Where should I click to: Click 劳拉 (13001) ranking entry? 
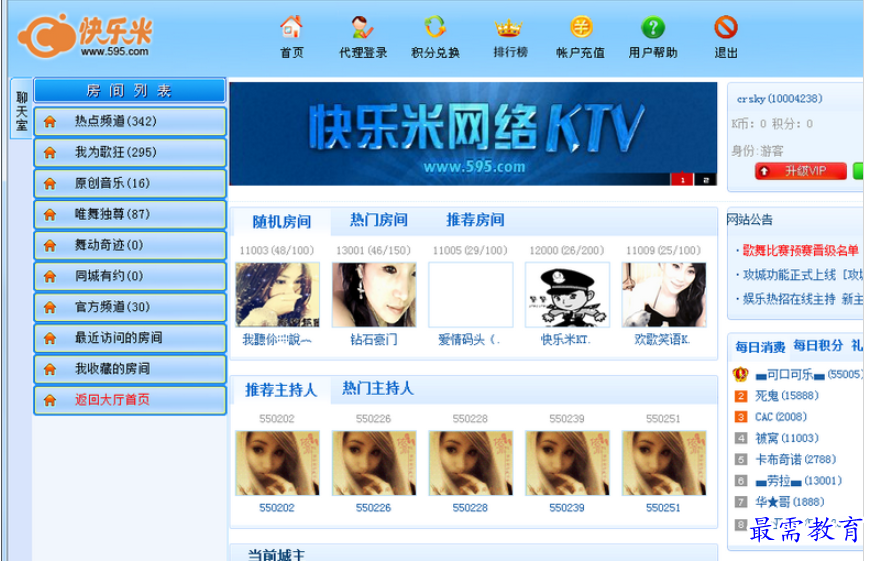(798, 481)
